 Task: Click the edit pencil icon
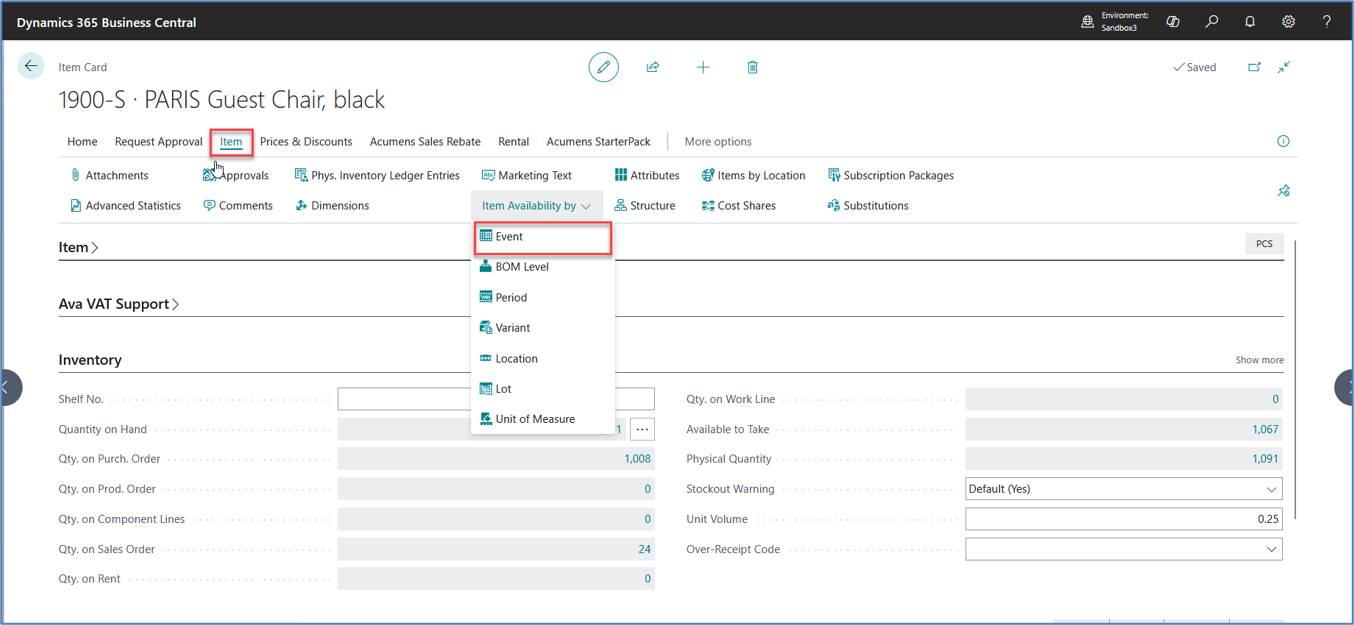tap(603, 67)
